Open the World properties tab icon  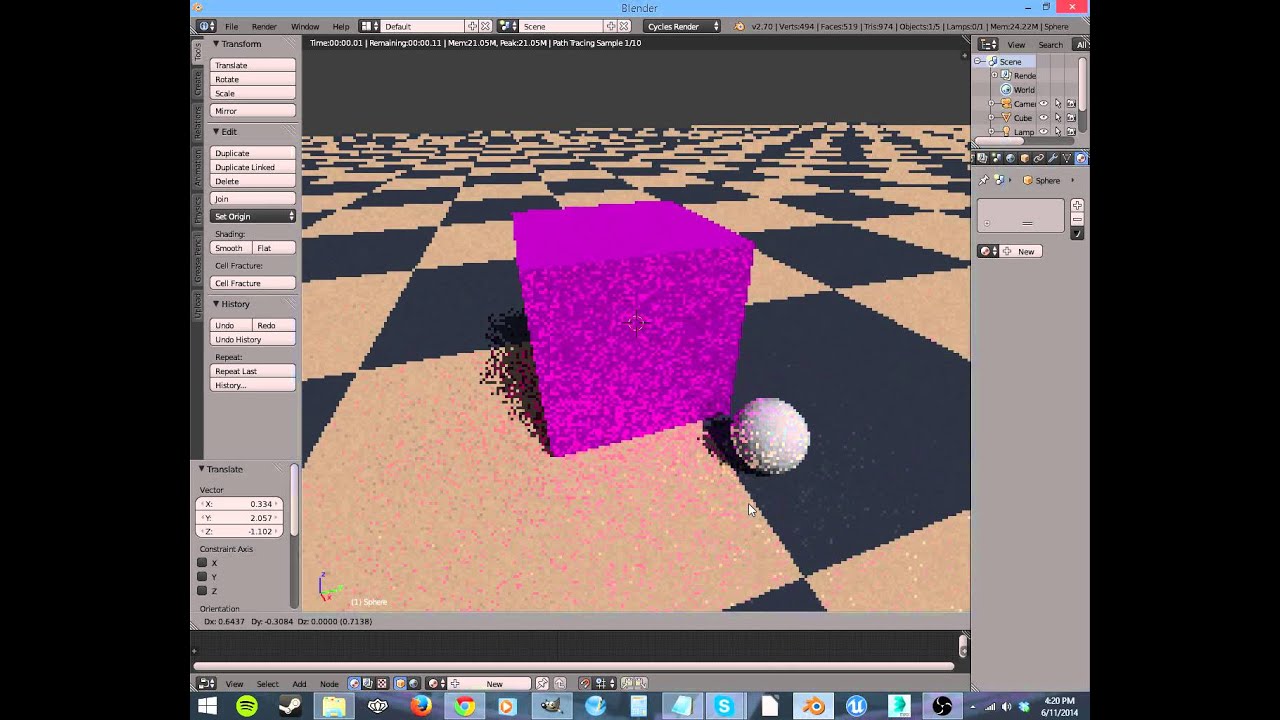pyautogui.click(x=1010, y=158)
